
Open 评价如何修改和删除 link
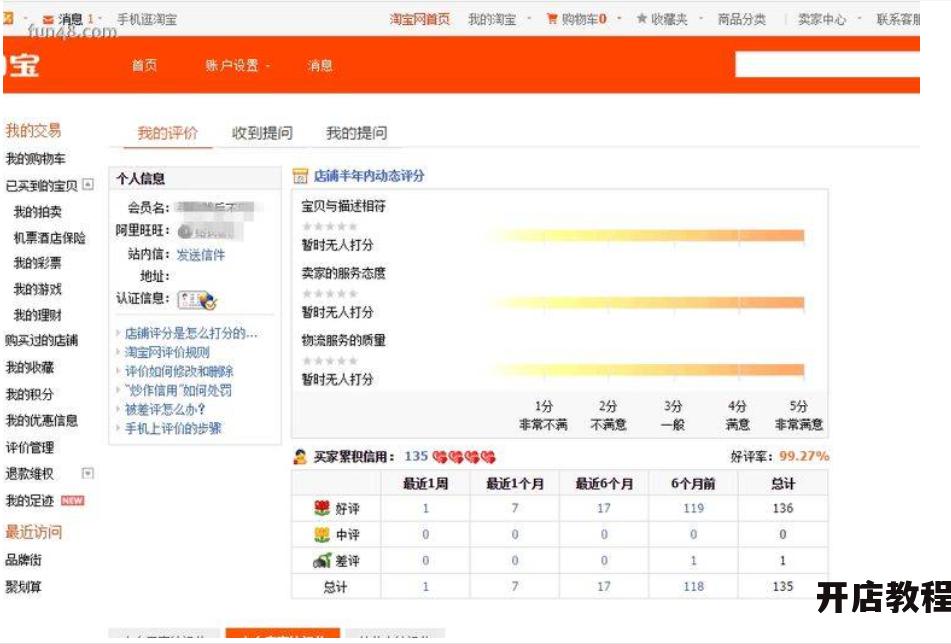[179, 371]
